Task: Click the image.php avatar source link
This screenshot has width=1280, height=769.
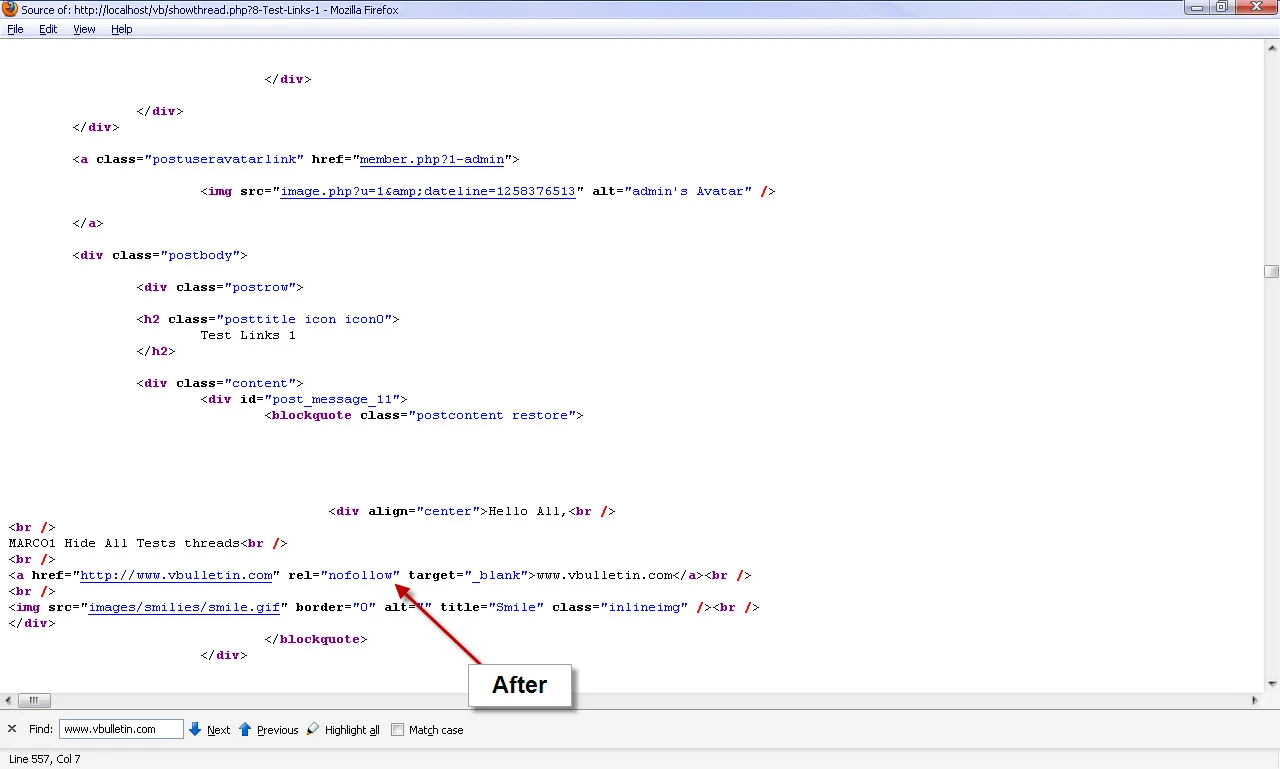Action: pyautogui.click(x=427, y=191)
